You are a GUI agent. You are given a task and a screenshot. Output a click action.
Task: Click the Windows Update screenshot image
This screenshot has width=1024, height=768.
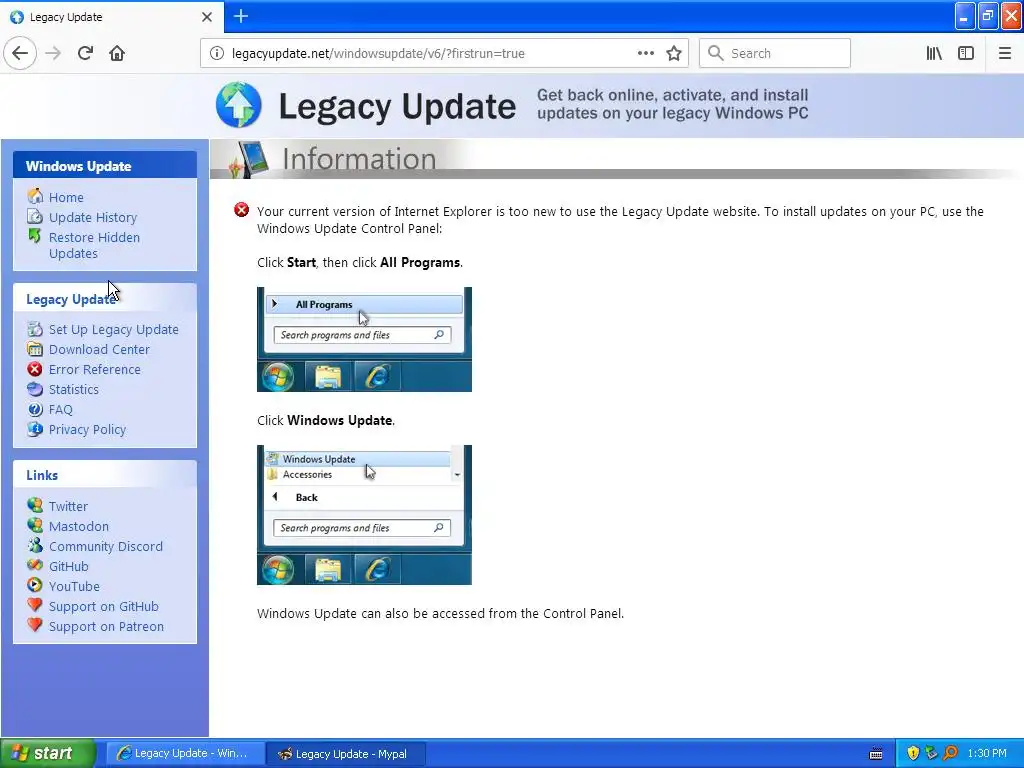click(364, 515)
